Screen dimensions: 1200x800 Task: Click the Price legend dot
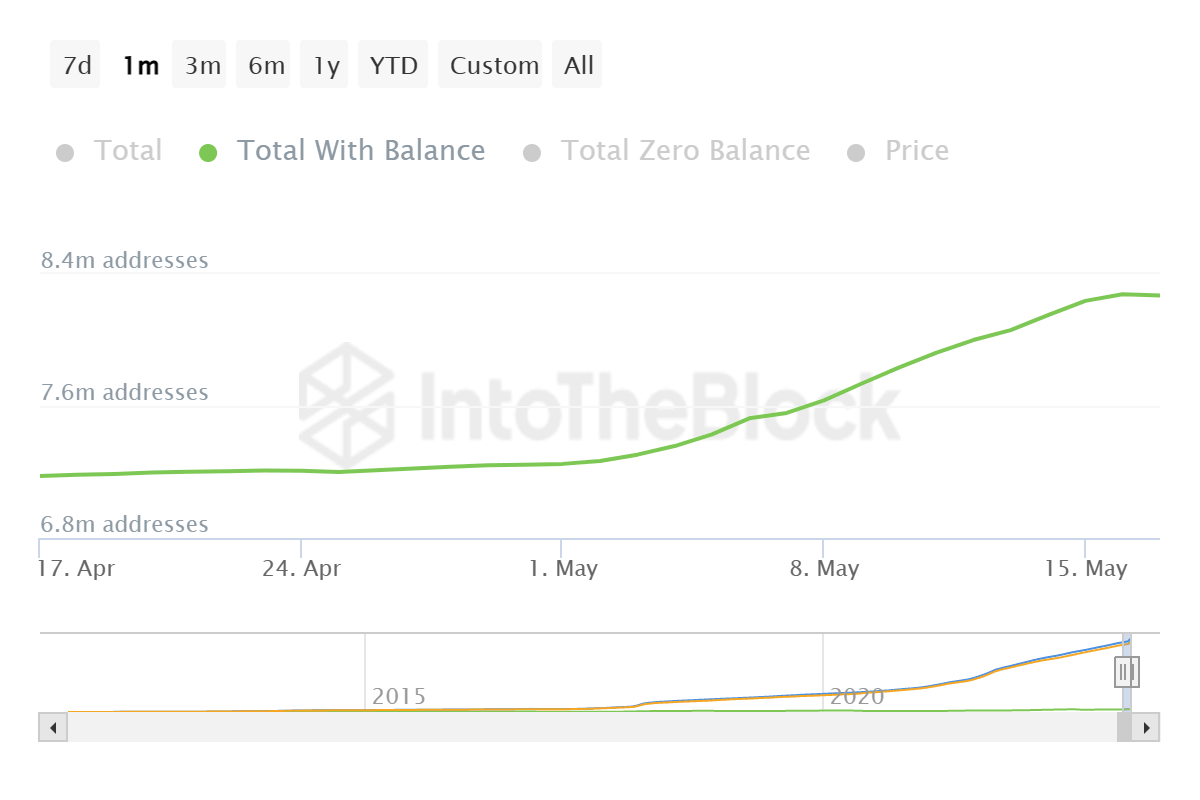pos(855,151)
